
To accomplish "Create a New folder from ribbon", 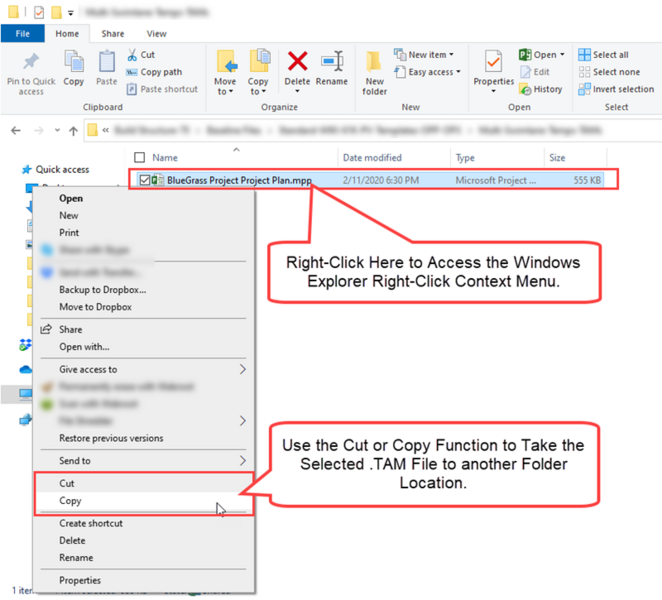I will coord(374,73).
